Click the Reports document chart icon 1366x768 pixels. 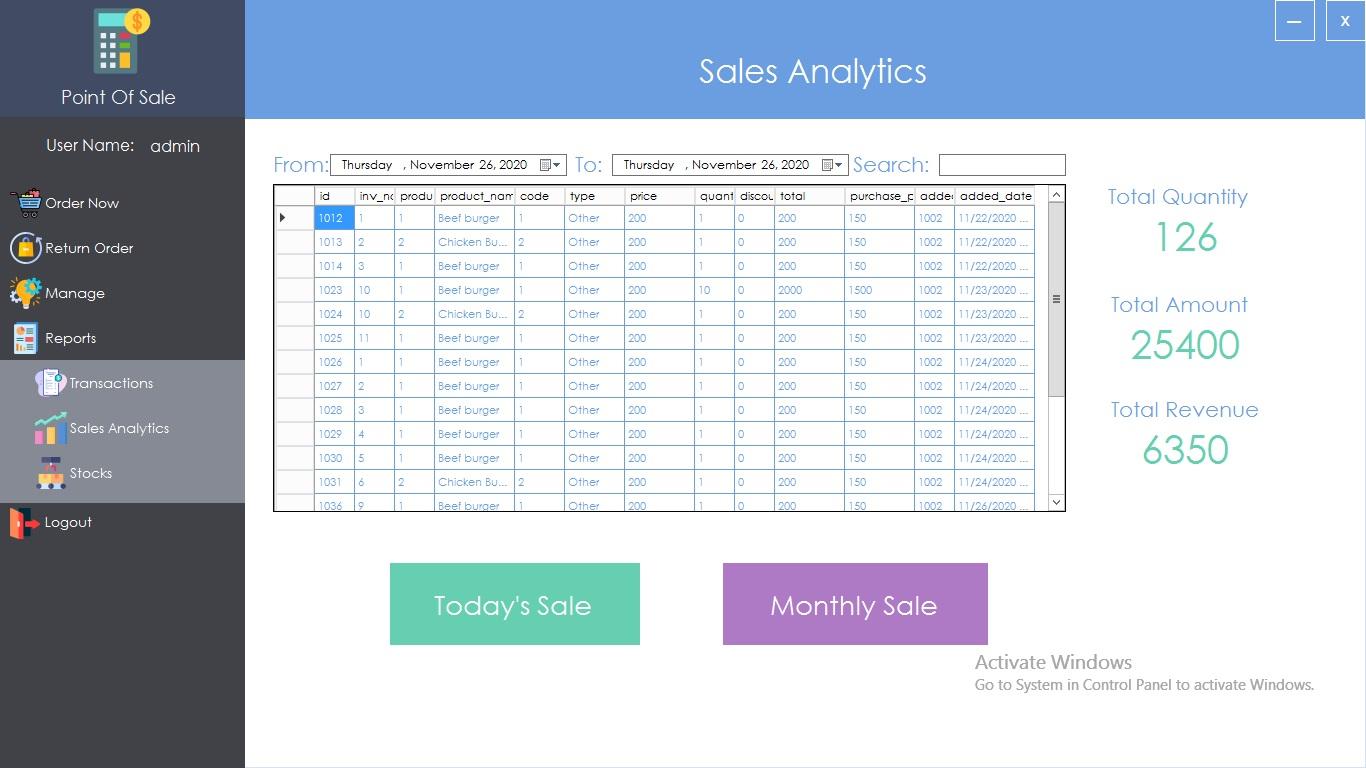point(28,337)
